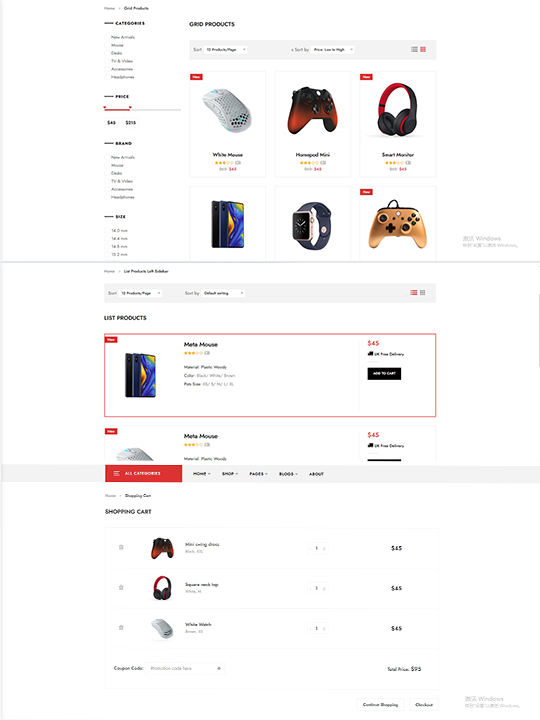Expand the Default sorting dropdown

(223, 293)
